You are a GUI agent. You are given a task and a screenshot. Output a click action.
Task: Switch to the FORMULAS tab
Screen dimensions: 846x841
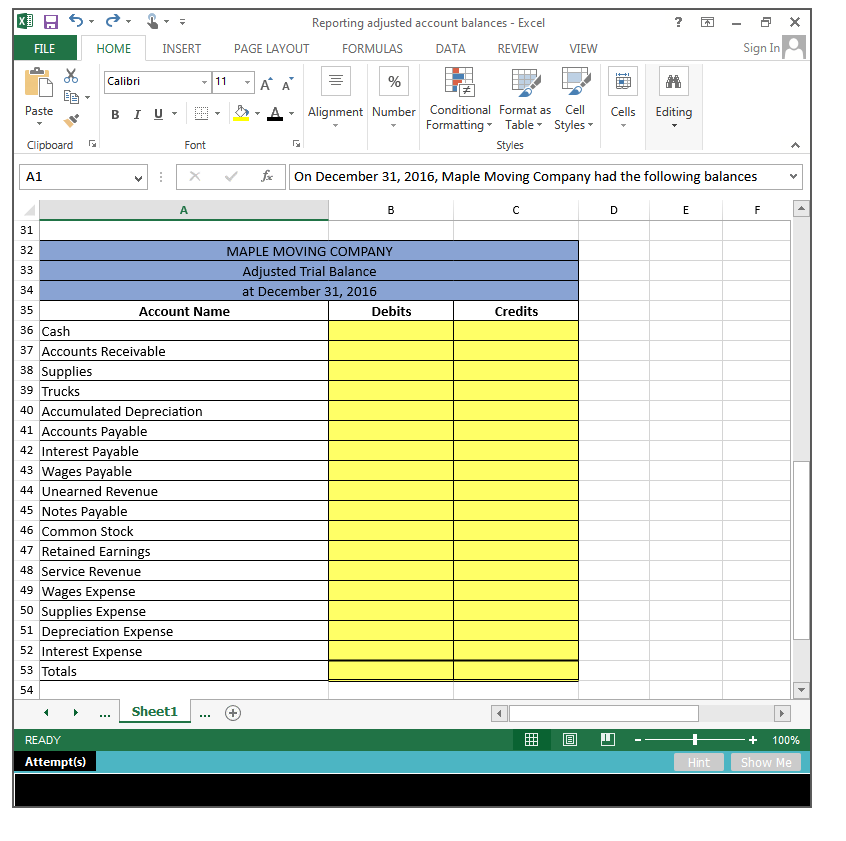coord(372,49)
